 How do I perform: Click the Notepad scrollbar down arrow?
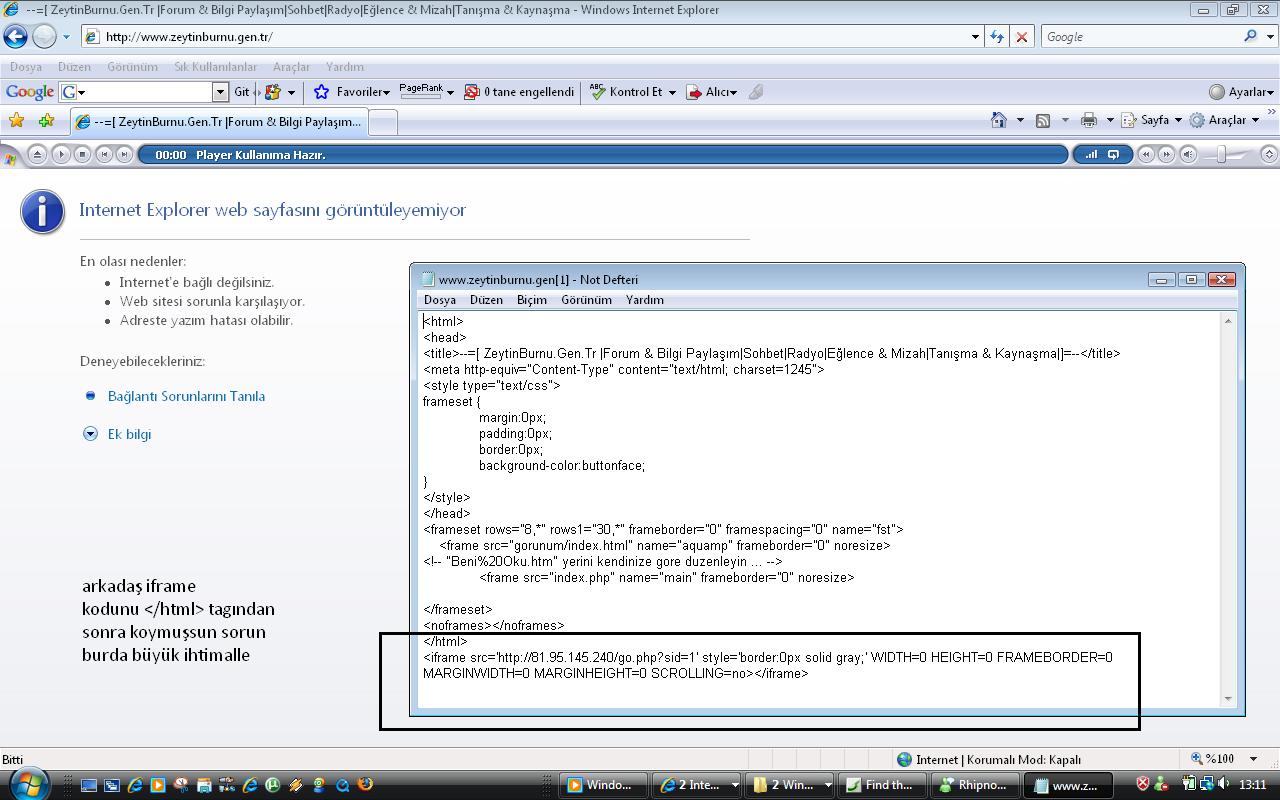coord(1228,699)
